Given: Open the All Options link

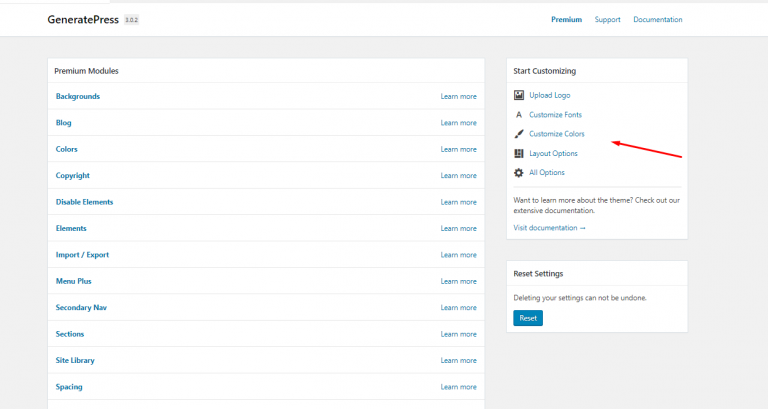Looking at the screenshot, I should click(x=547, y=172).
